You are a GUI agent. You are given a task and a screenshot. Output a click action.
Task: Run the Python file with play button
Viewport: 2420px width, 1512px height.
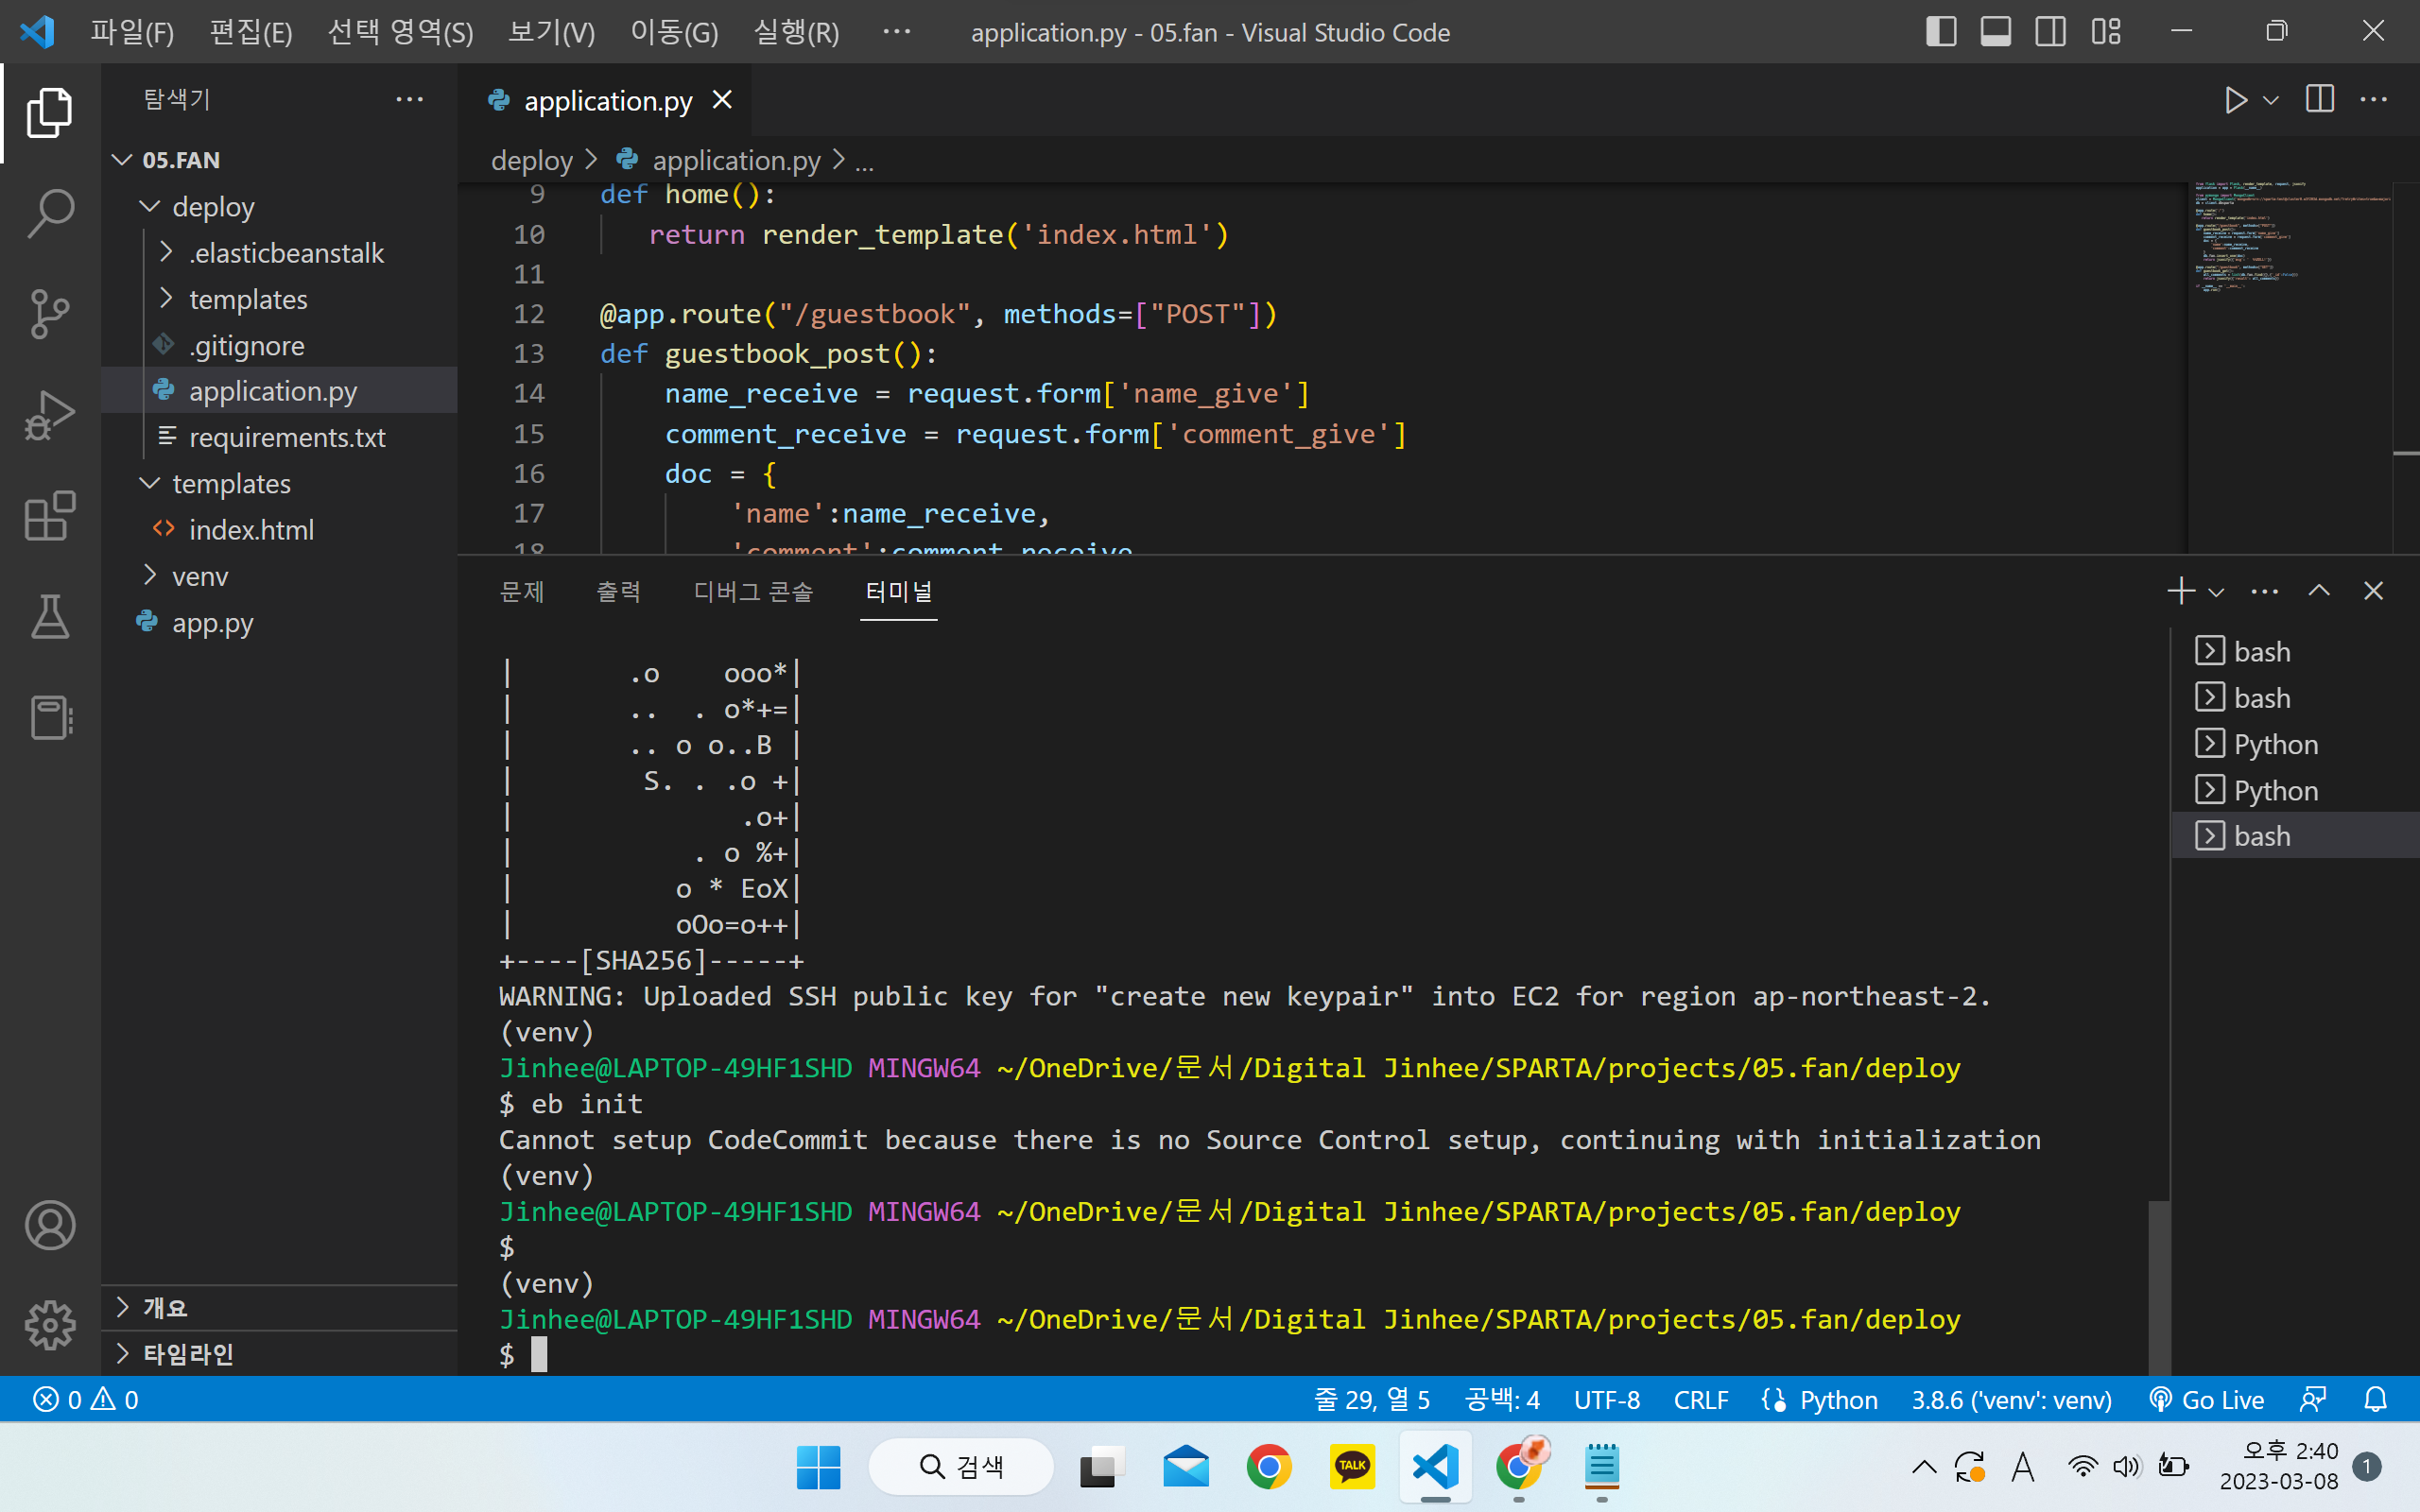click(x=2235, y=100)
